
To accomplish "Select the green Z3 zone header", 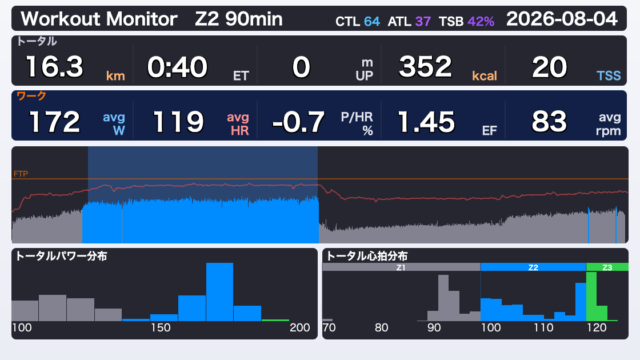I will pos(607,267).
